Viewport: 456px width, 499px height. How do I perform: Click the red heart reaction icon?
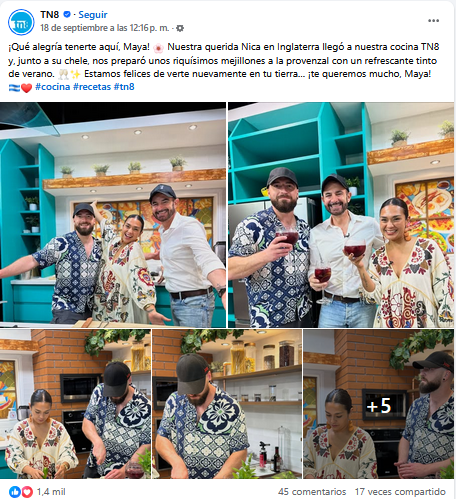click(x=27, y=492)
